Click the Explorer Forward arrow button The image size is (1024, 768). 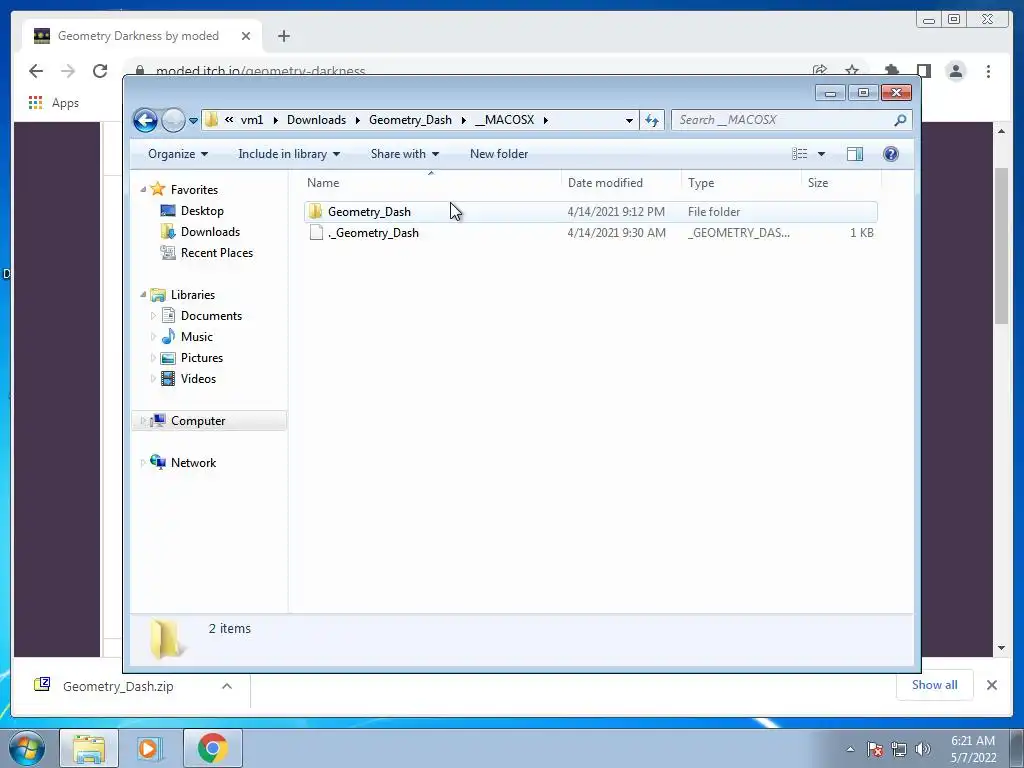coord(173,120)
